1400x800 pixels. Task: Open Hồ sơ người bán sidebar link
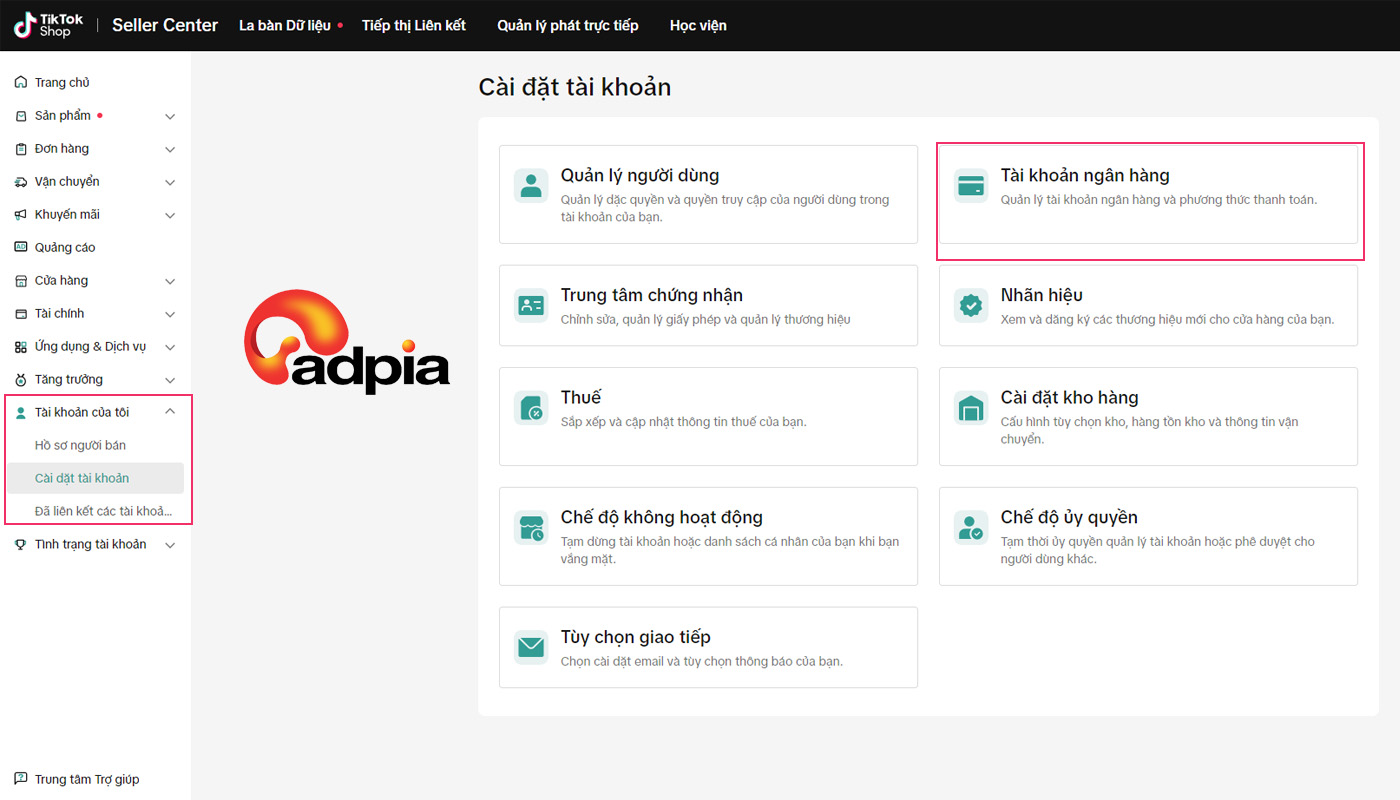click(80, 445)
